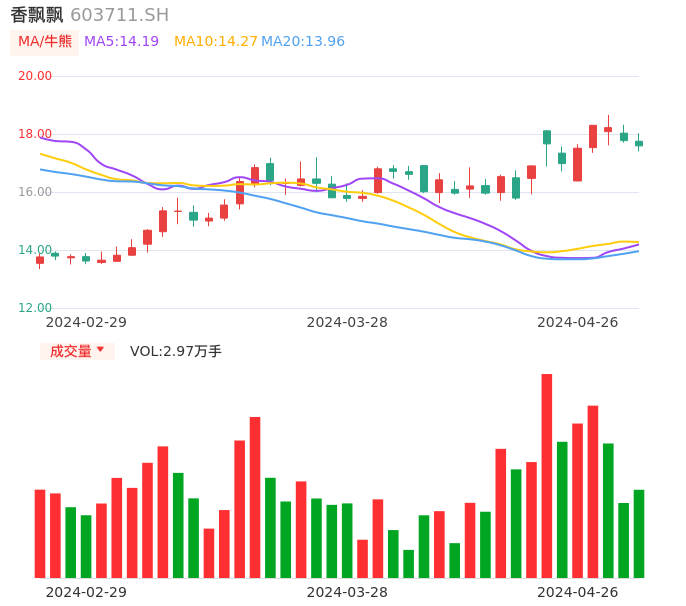This screenshot has height=606, width=686.
Task: Click the rightmost green volume bar
Action: (x=639, y=533)
